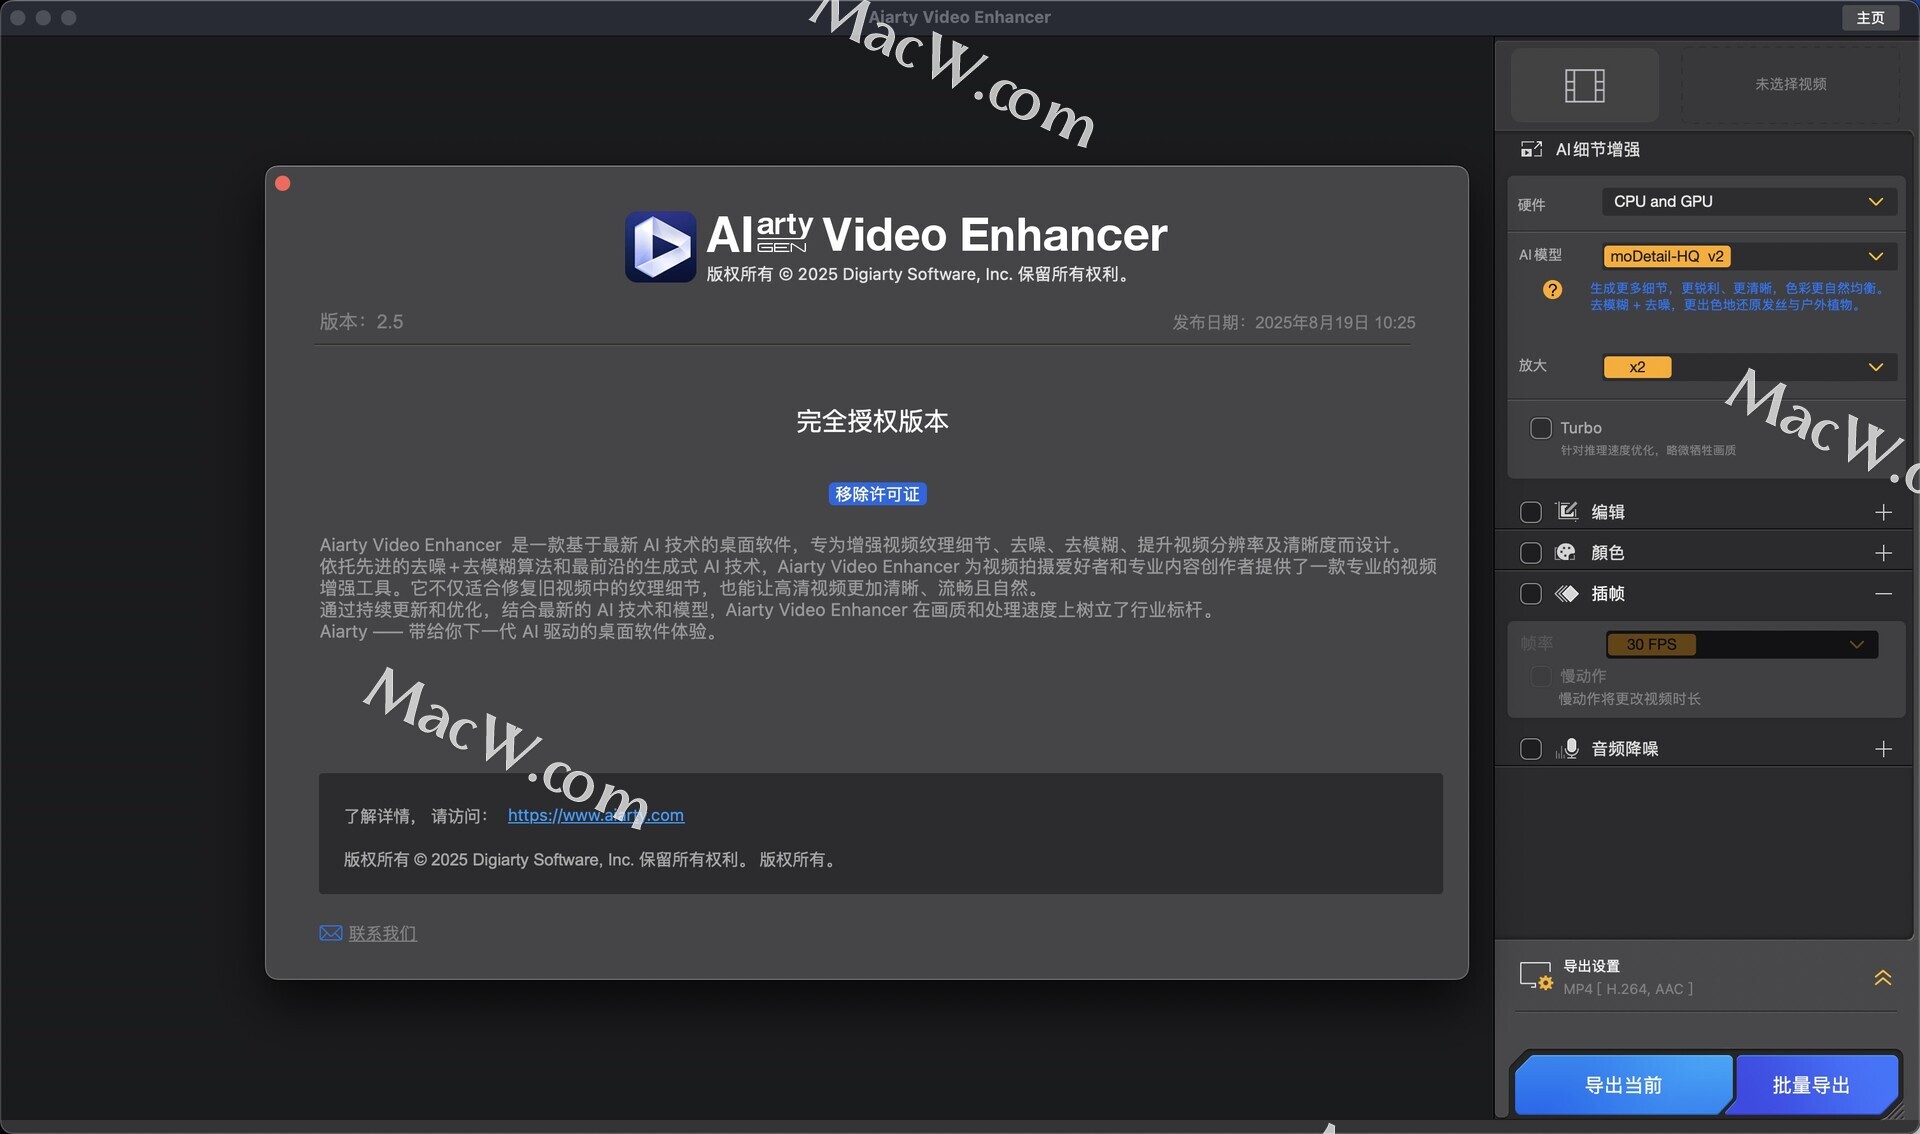Click the 导出当前 button
1920x1134 pixels.
pyautogui.click(x=1623, y=1085)
